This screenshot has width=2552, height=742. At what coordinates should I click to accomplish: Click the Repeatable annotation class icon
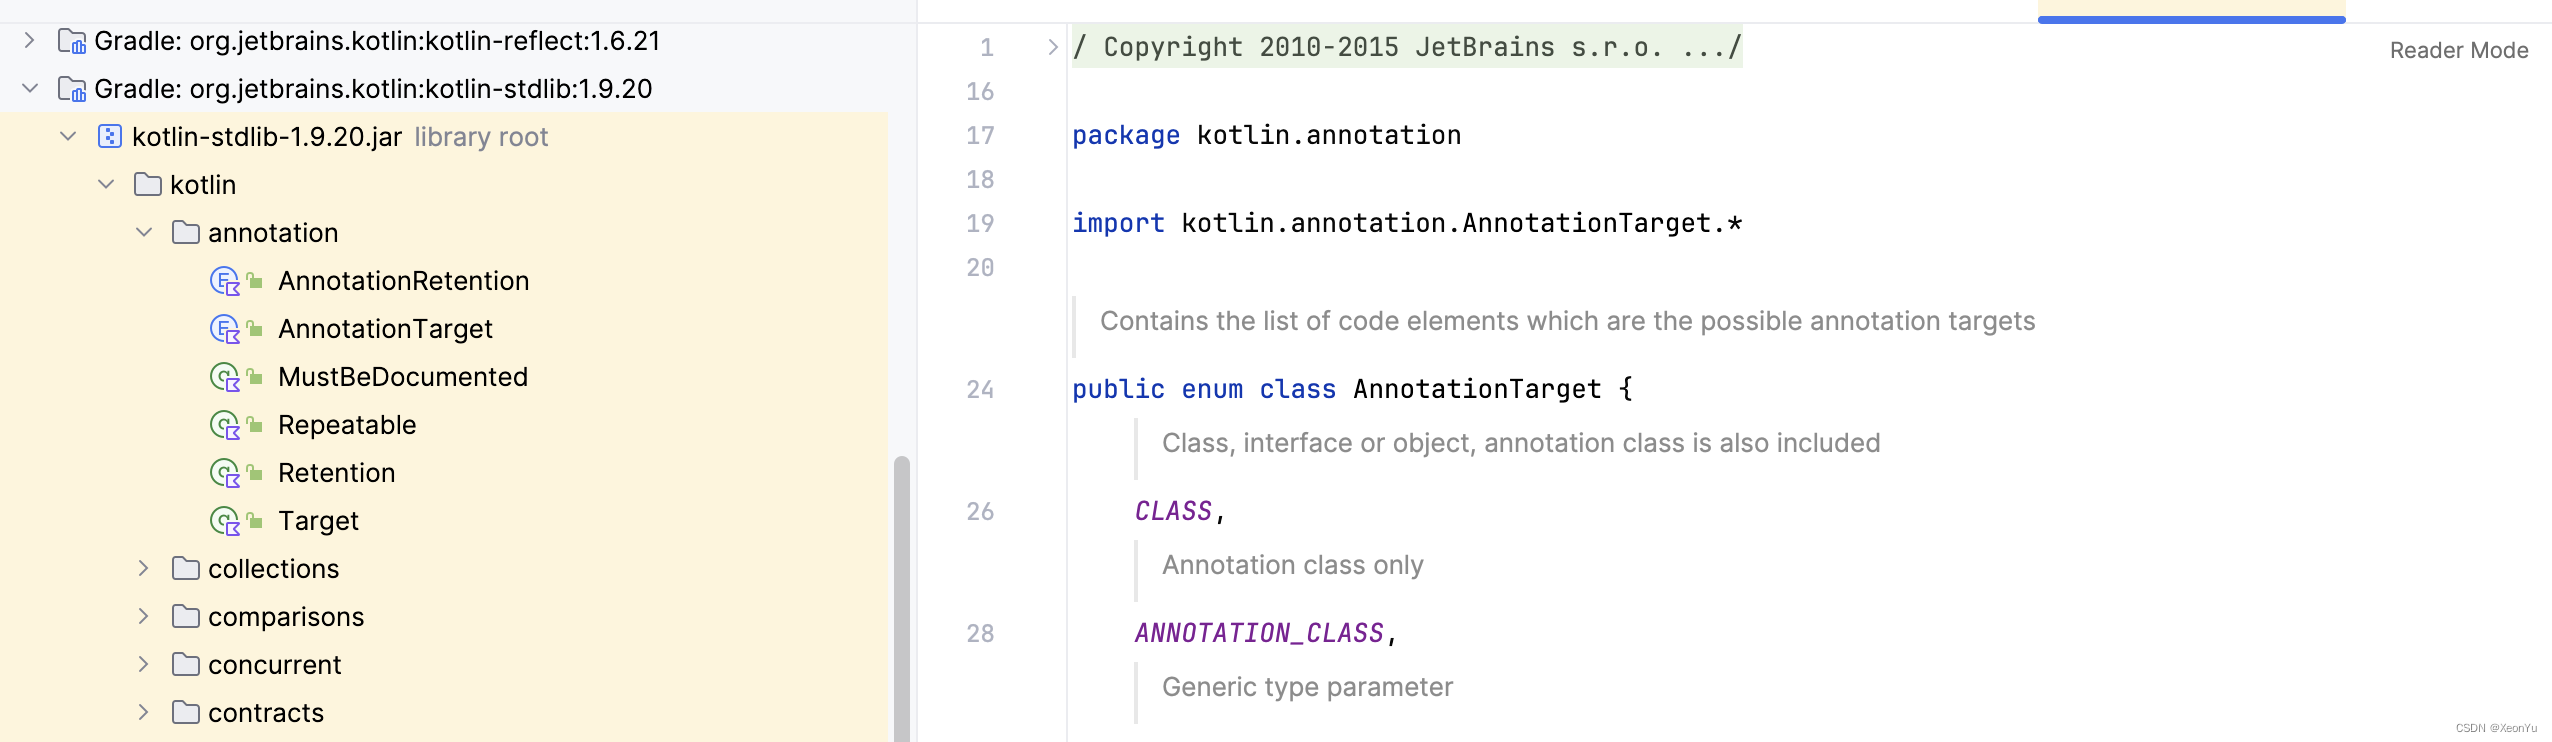pyautogui.click(x=225, y=426)
